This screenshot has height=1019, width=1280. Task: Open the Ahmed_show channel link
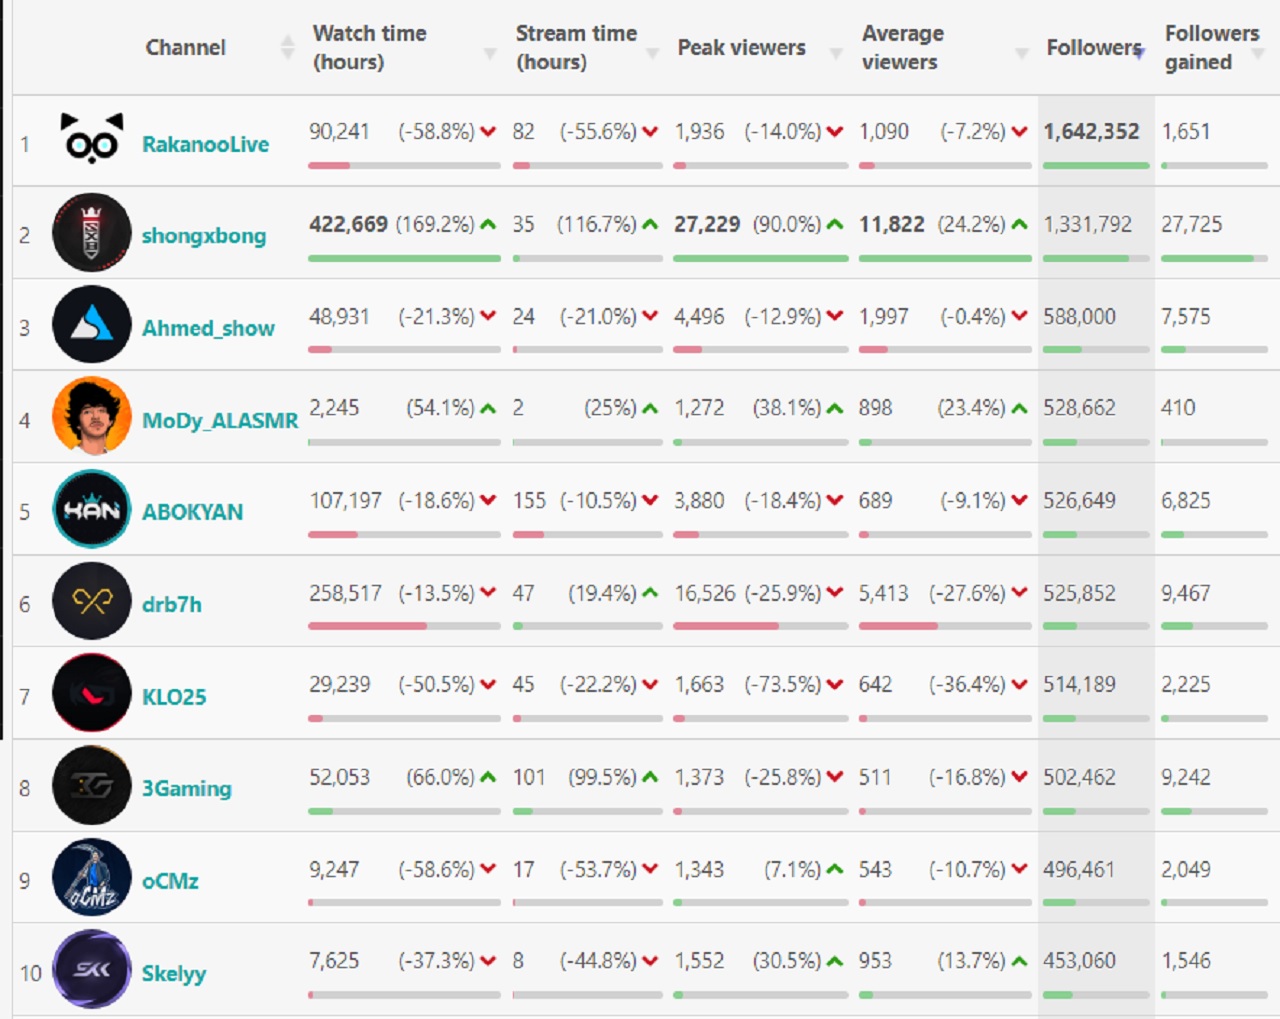coord(208,328)
